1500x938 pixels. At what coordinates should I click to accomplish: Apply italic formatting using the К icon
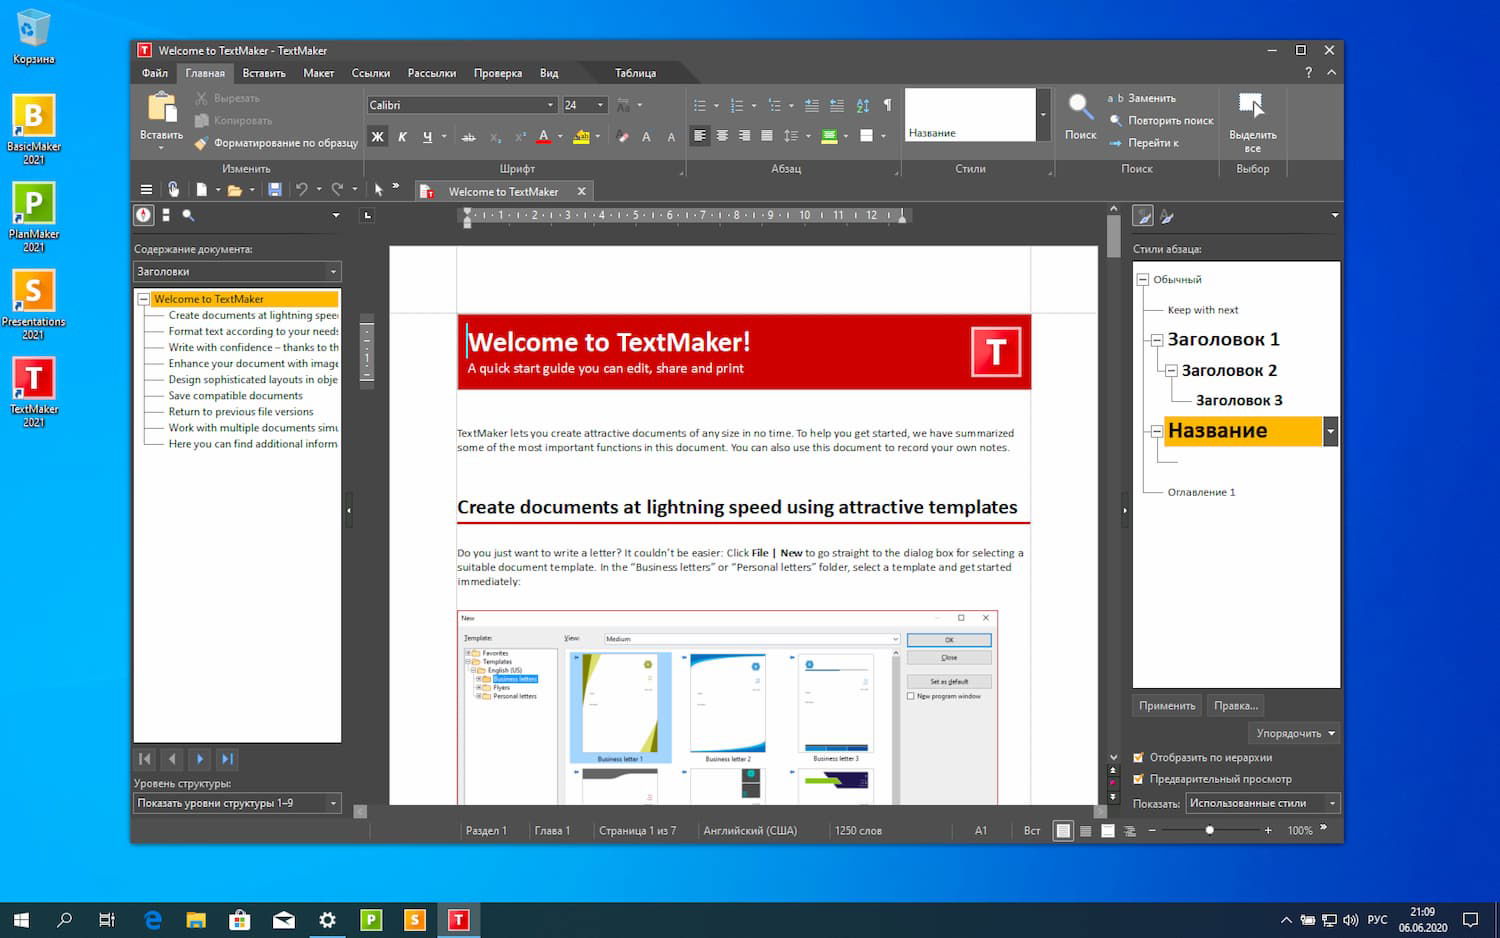(x=403, y=137)
